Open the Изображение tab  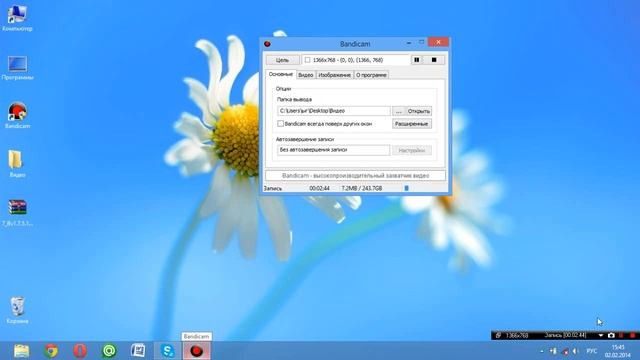point(334,75)
